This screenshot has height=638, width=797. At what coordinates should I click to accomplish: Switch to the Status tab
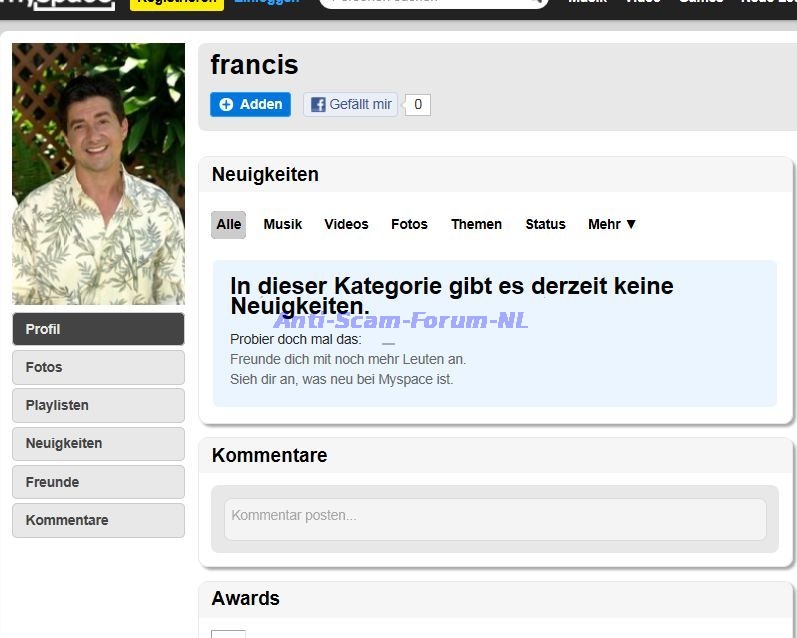point(545,224)
